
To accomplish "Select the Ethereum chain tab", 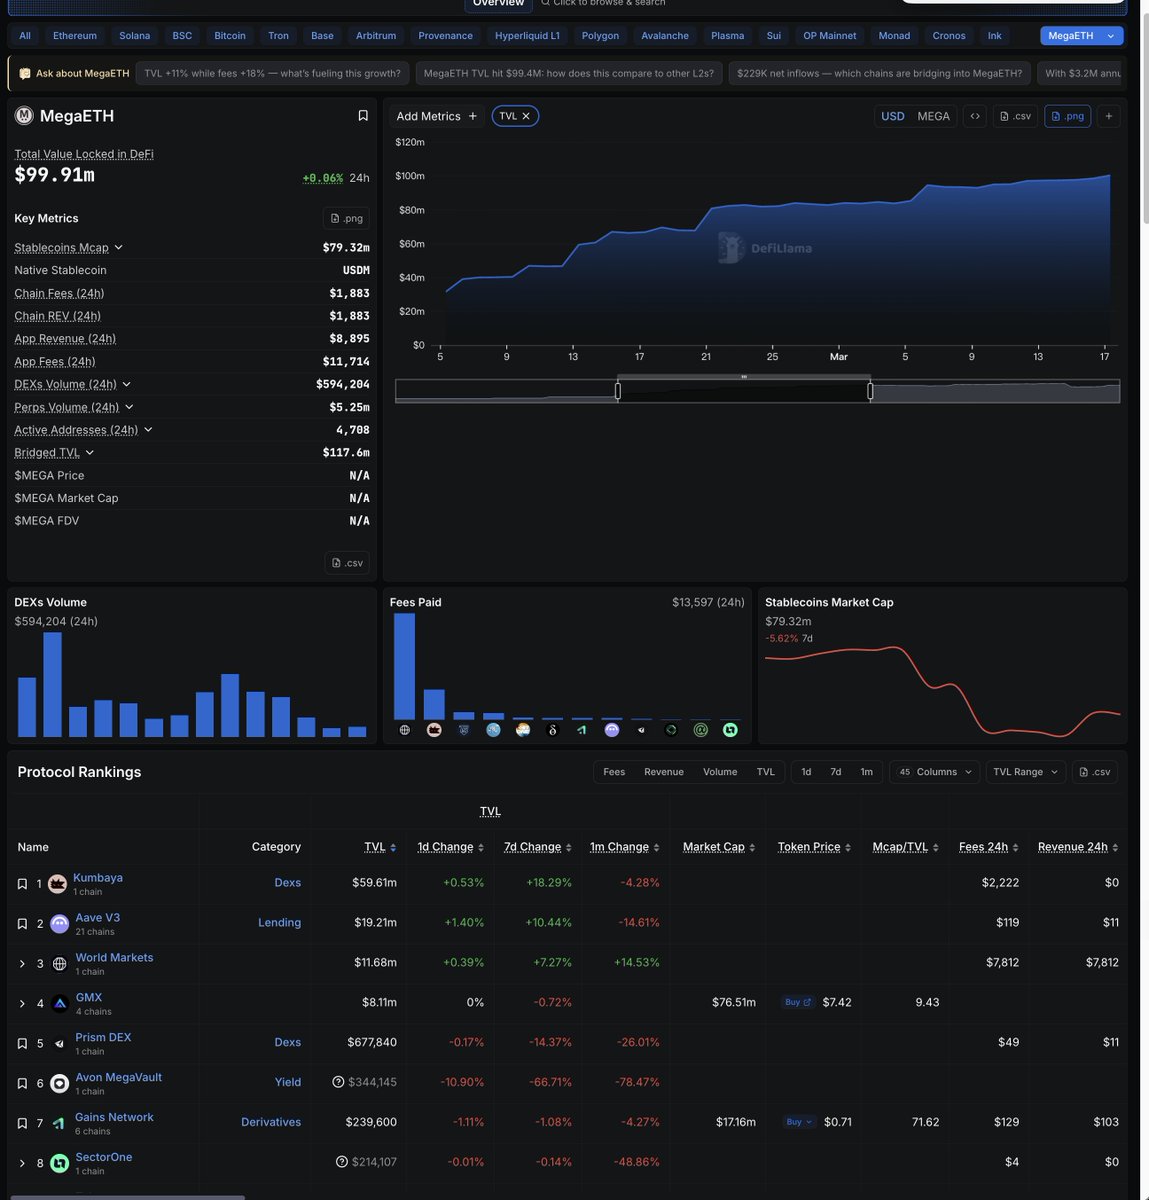I will click(x=75, y=36).
